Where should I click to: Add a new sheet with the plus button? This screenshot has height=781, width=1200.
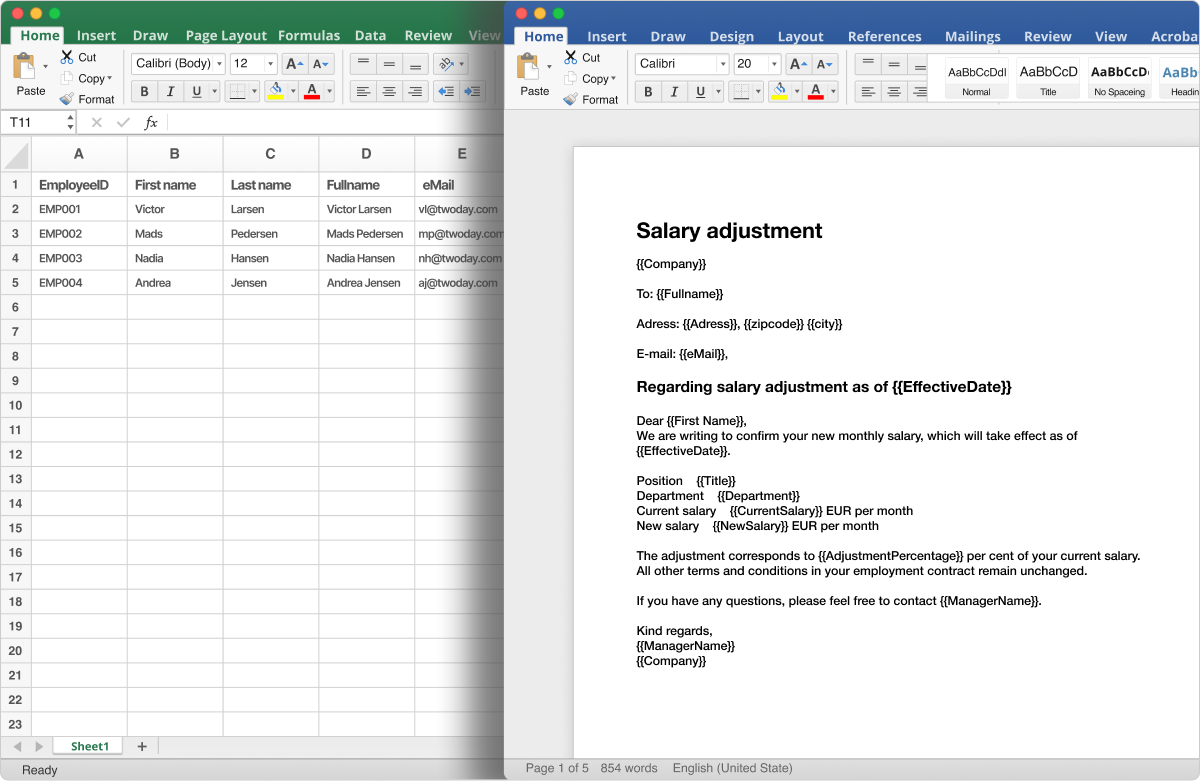[x=141, y=746]
